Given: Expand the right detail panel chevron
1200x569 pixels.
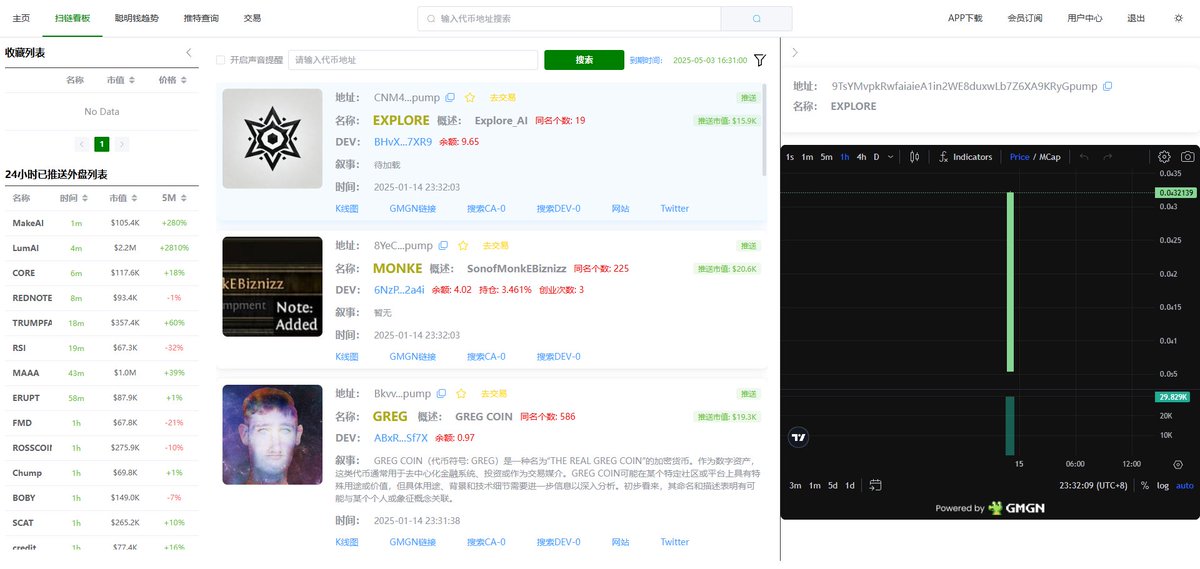Looking at the screenshot, I should [x=795, y=53].
